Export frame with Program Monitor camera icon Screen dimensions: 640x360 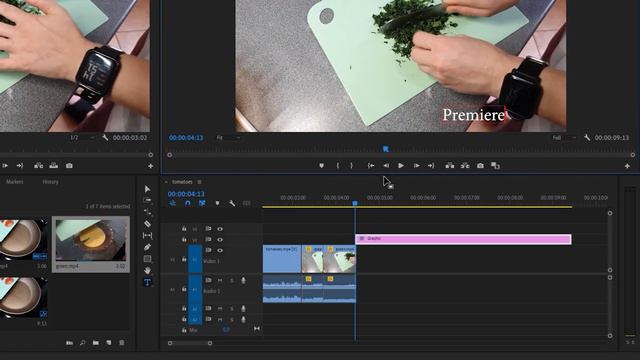480,166
